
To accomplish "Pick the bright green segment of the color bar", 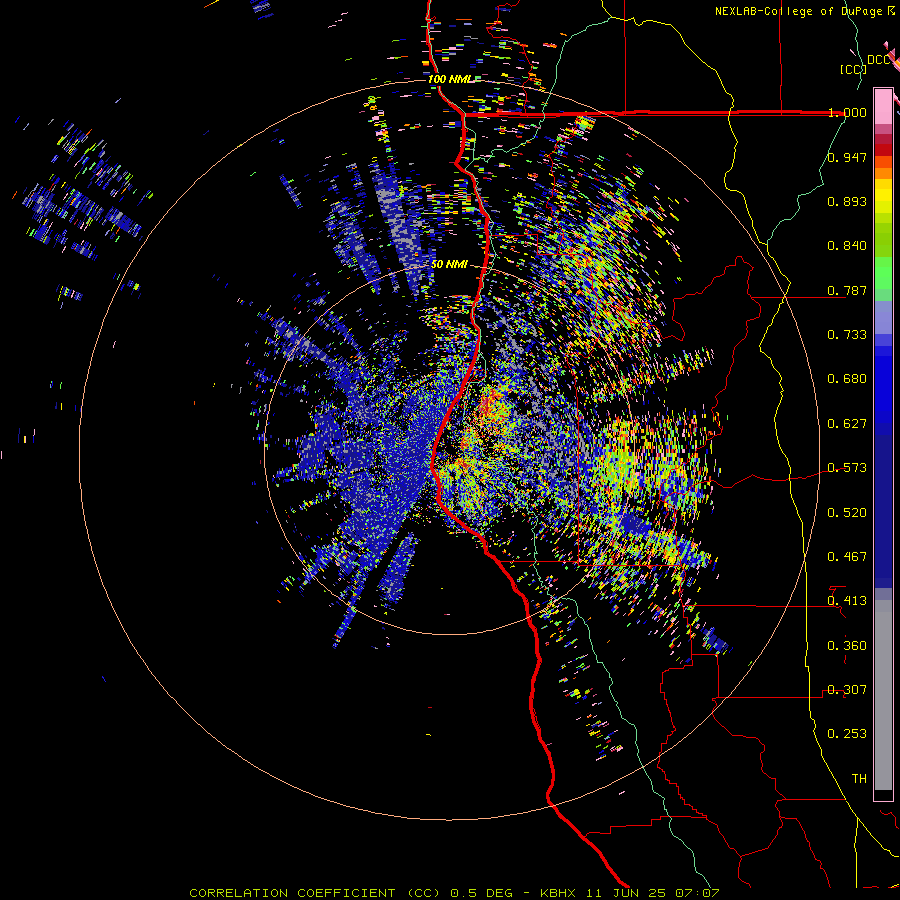I will pos(883,273).
